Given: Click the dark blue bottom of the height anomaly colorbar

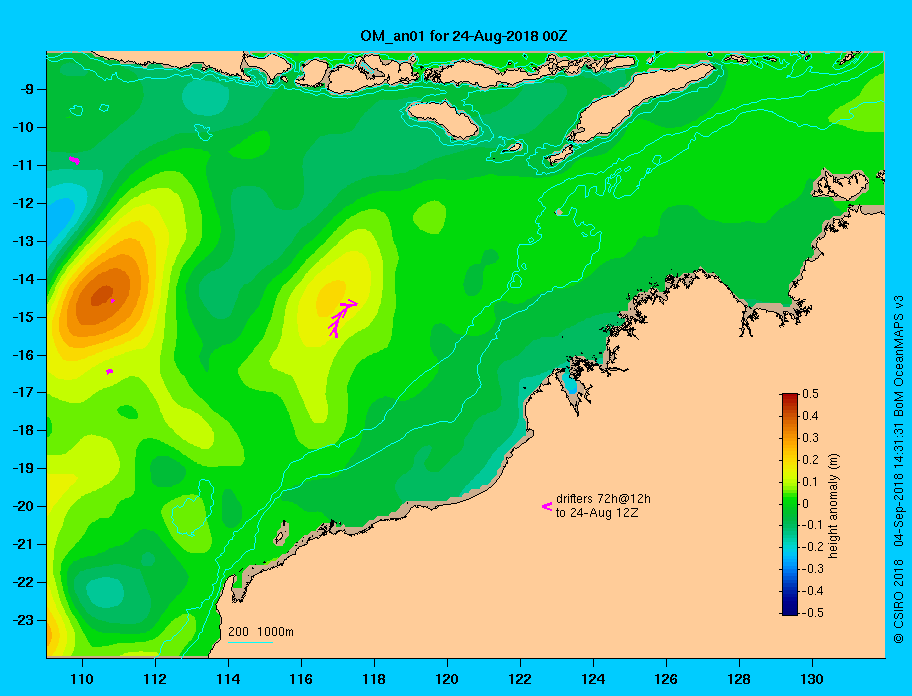Looking at the screenshot, I should pyautogui.click(x=790, y=610).
